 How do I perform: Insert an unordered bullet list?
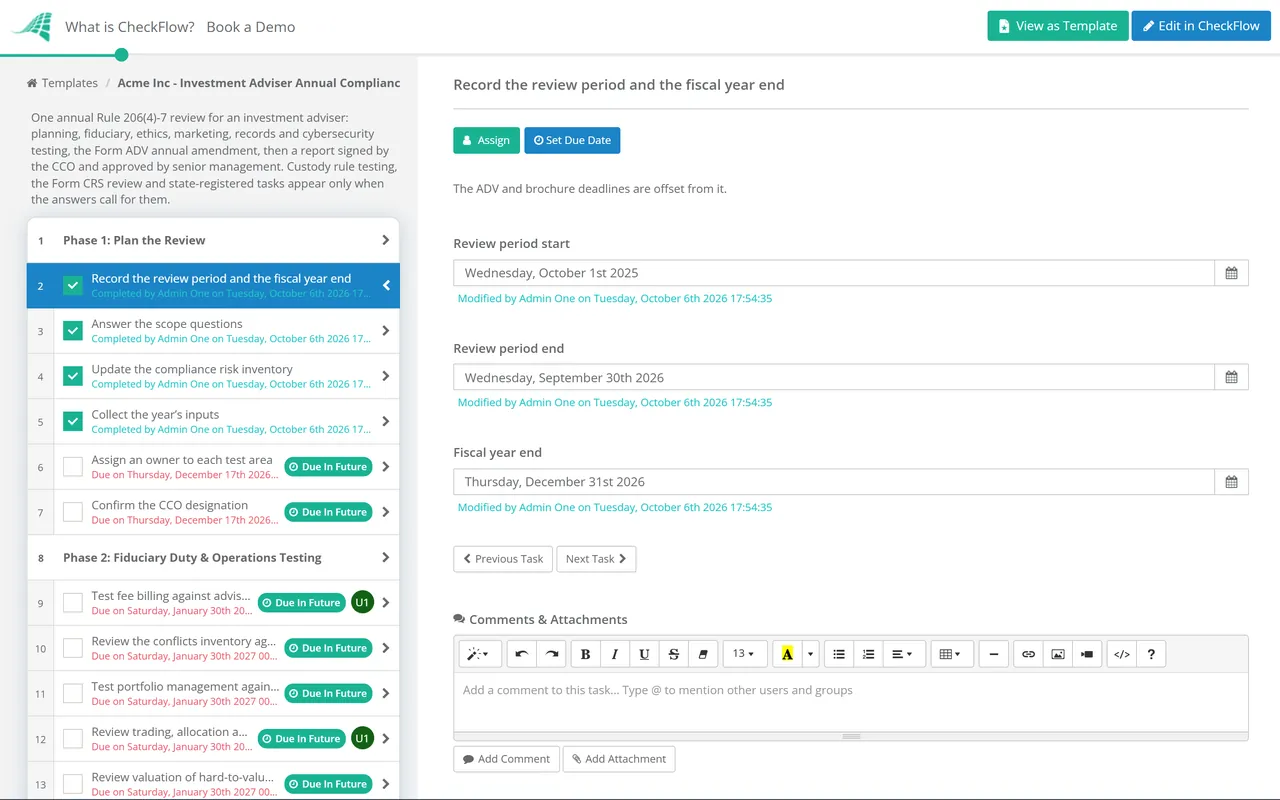(839, 654)
